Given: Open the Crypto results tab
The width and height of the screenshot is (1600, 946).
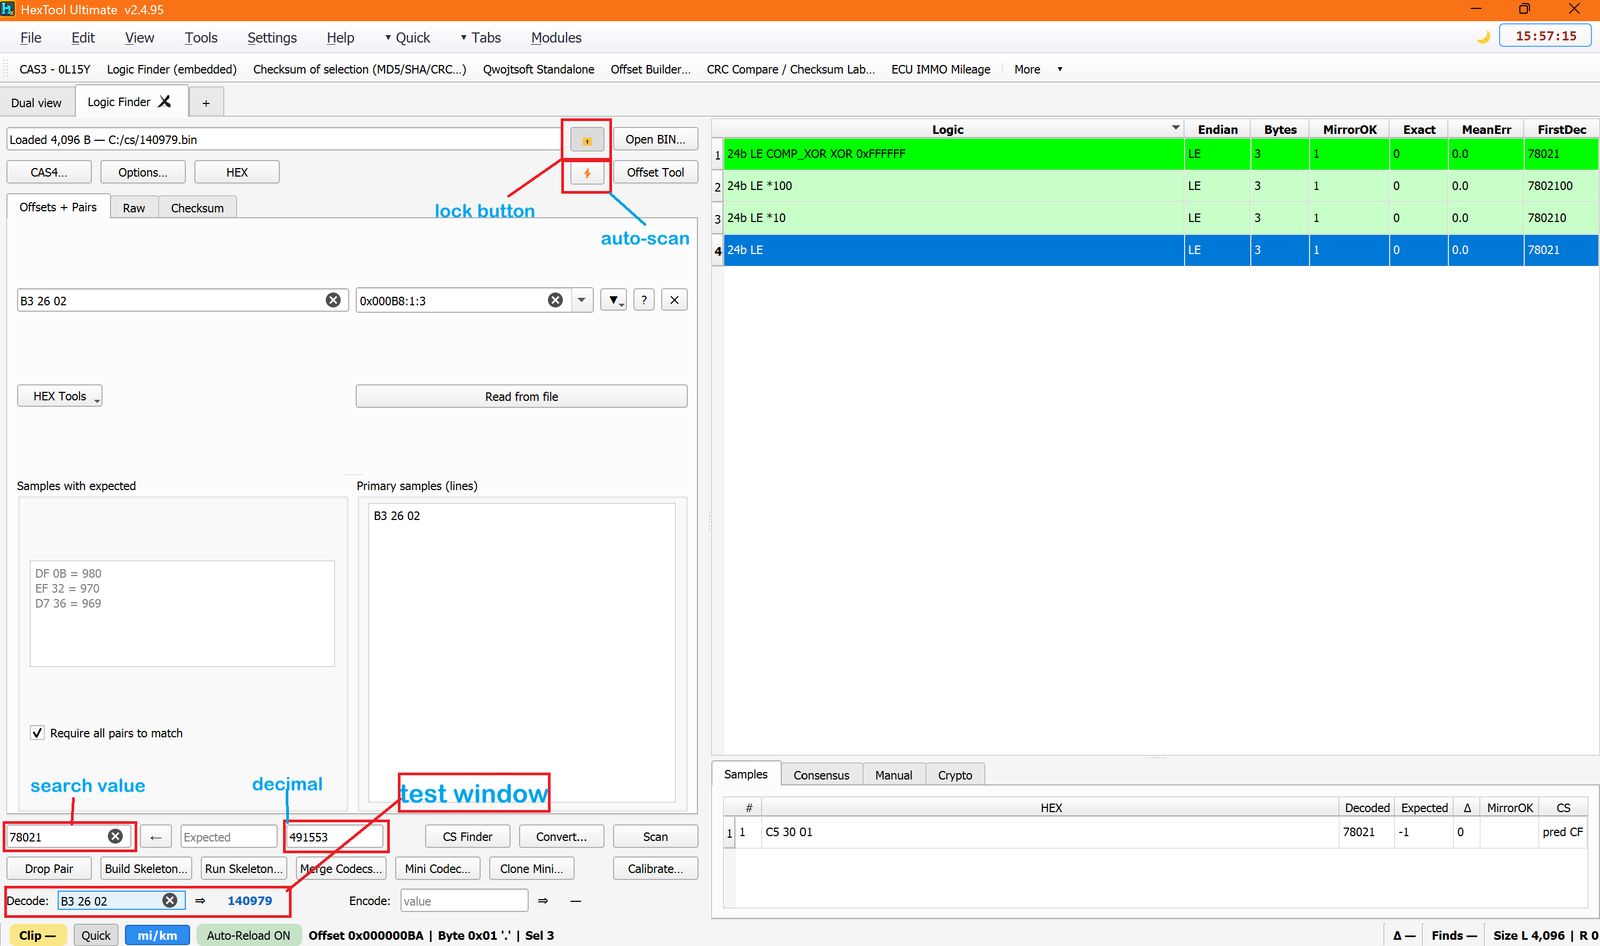Looking at the screenshot, I should coord(955,775).
